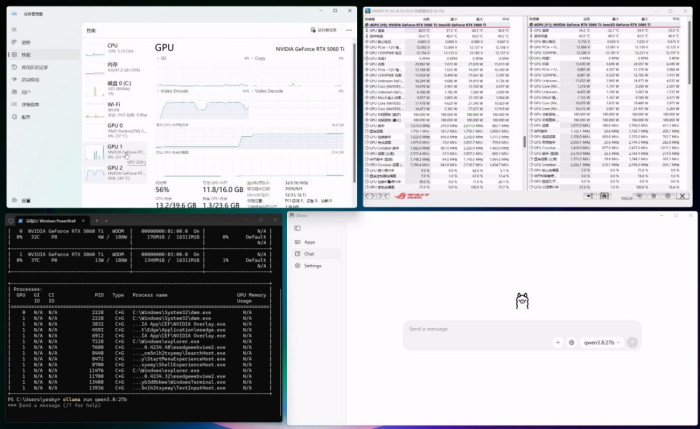The height and width of the screenshot is (429, 700).
Task: Click the plus attach icon in Ollama
Action: click(x=558, y=342)
